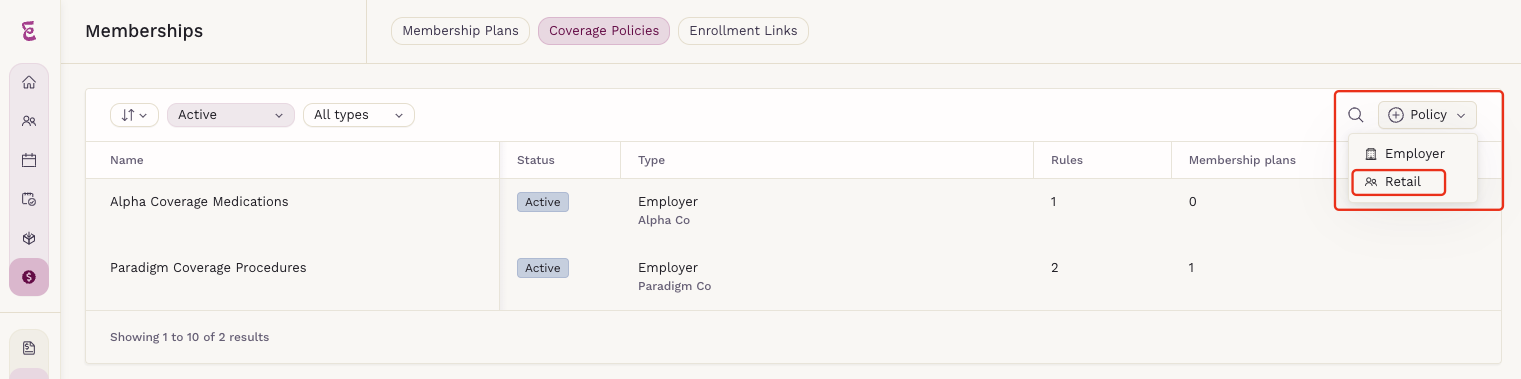Open the add Policy dropdown button
The height and width of the screenshot is (379, 1521).
1427,115
